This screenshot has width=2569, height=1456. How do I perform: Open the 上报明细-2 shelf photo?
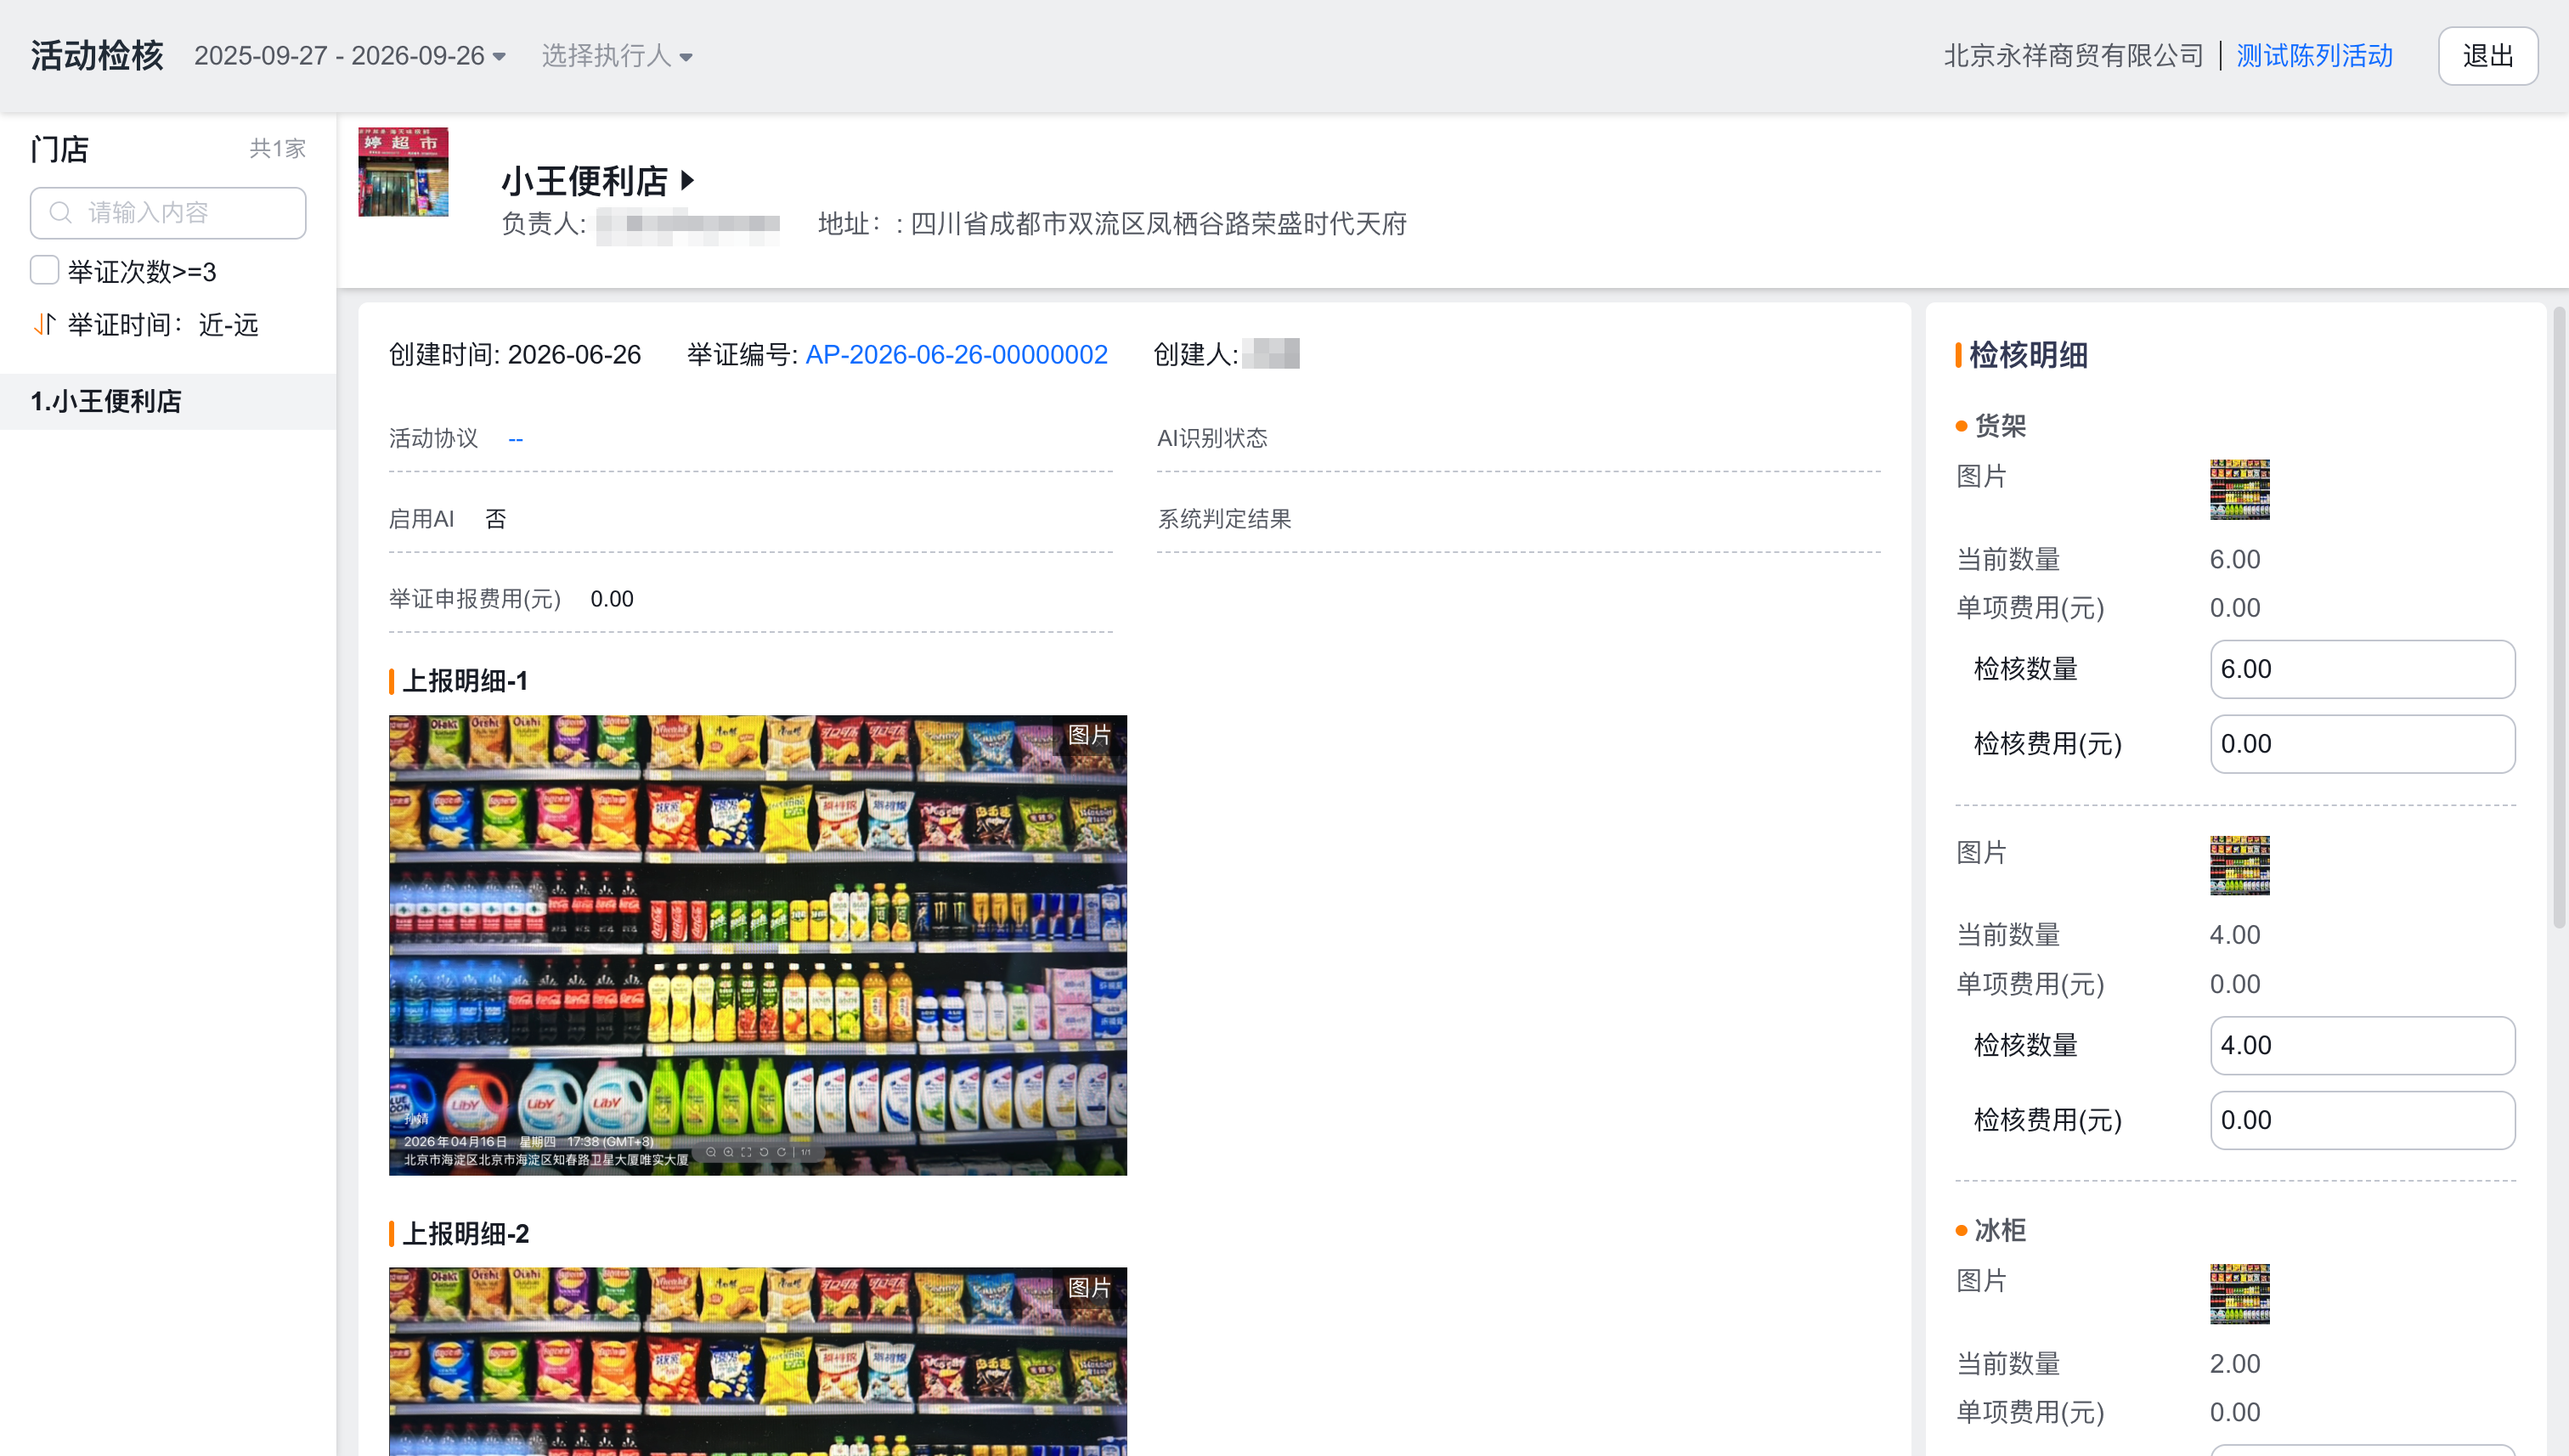click(757, 1361)
